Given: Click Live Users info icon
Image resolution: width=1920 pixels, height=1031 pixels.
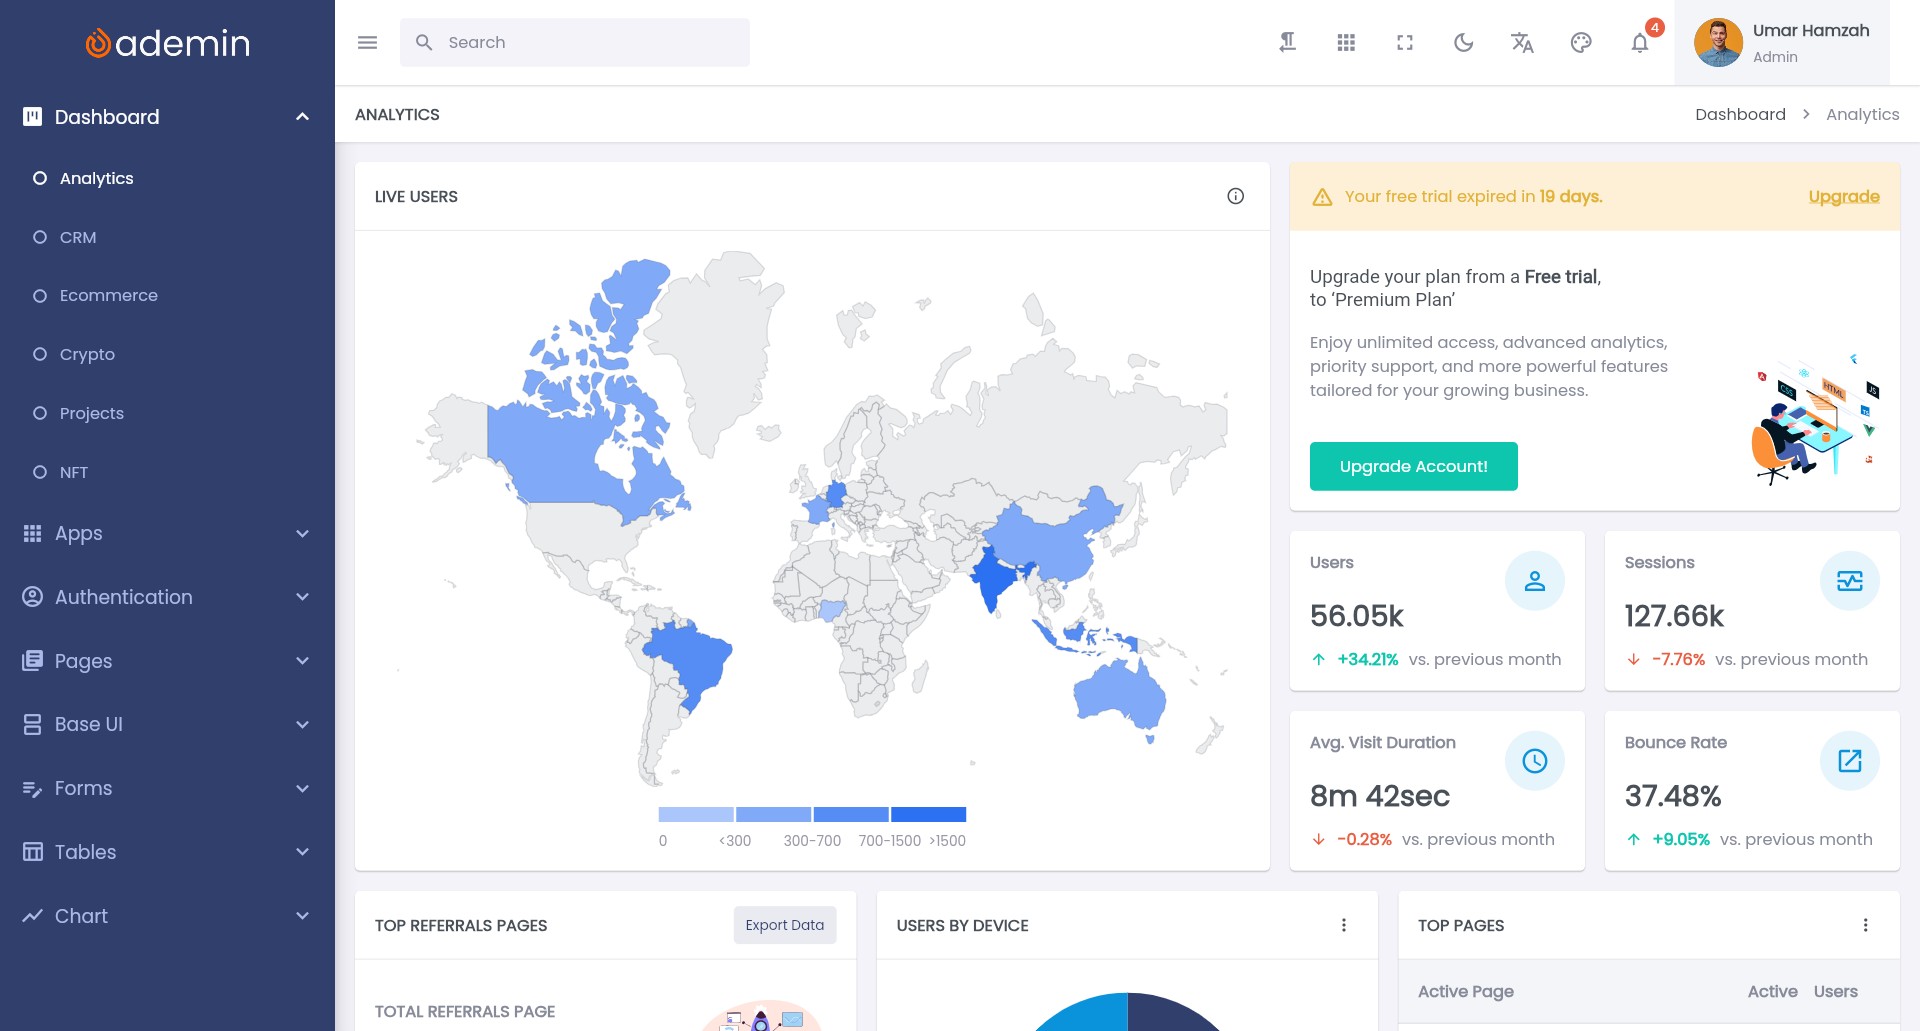Looking at the screenshot, I should [x=1235, y=197].
